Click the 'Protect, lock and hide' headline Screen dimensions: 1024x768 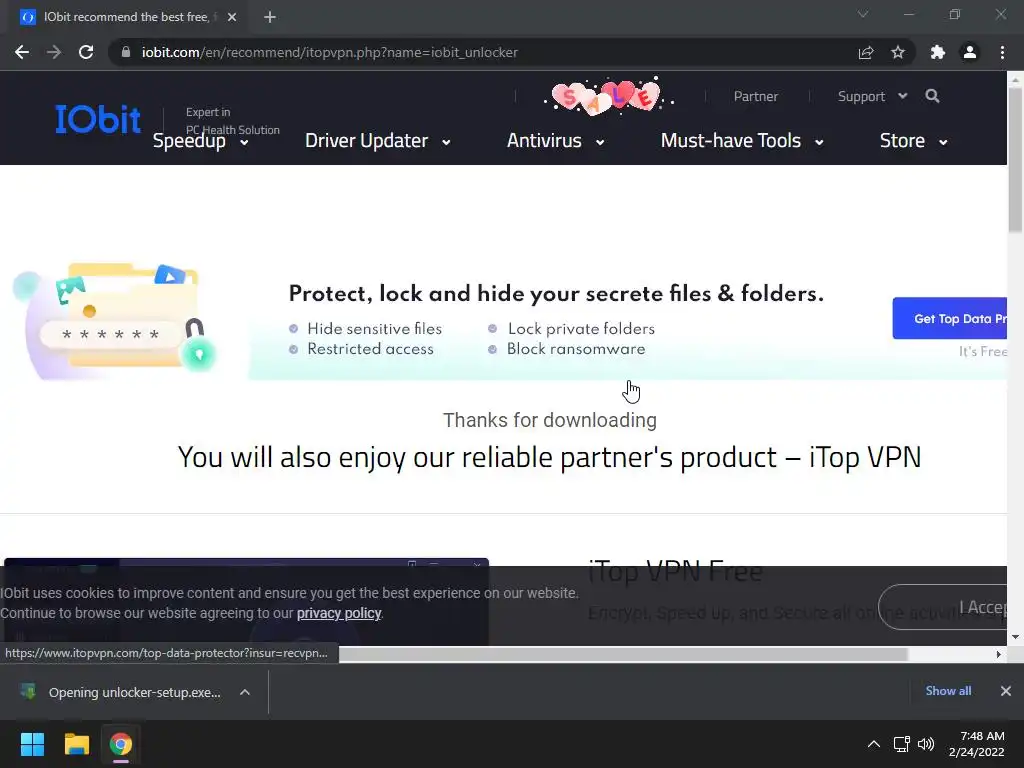(556, 294)
